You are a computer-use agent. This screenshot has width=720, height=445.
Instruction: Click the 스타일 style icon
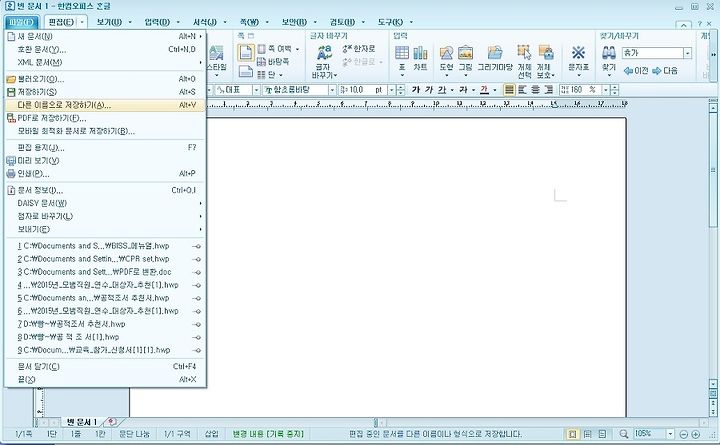click(216, 53)
